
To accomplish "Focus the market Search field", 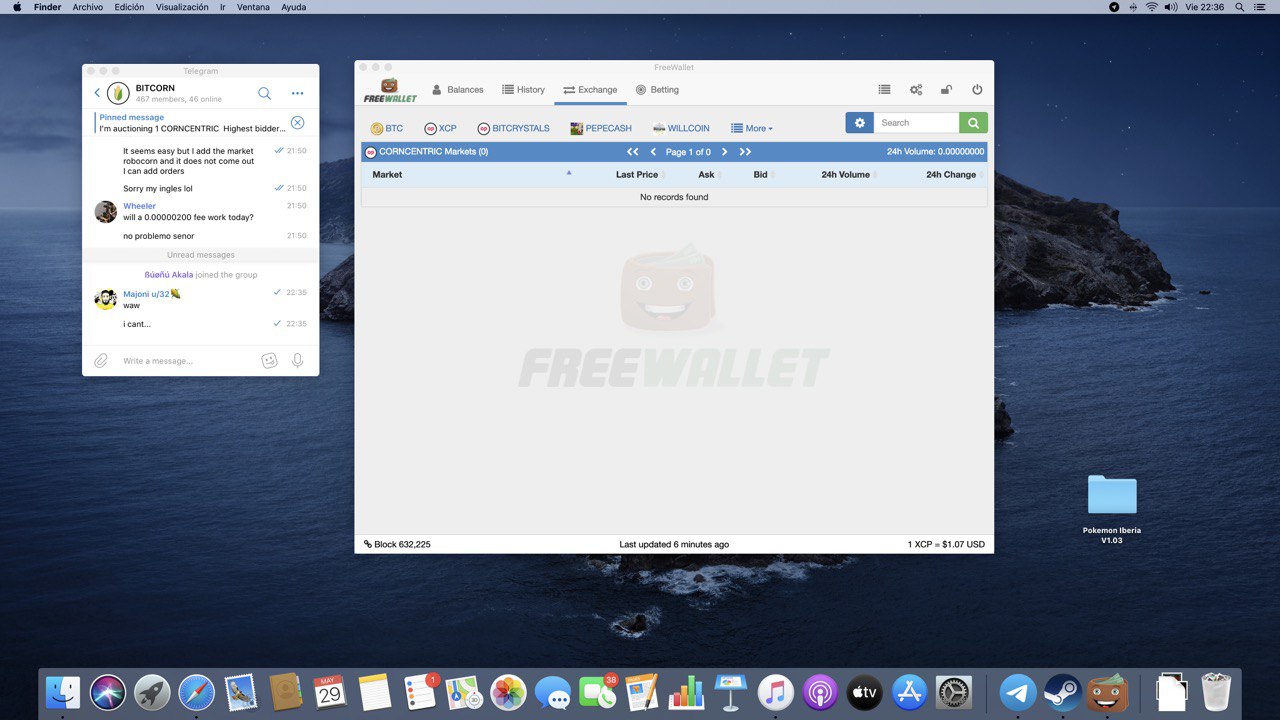I will point(917,123).
